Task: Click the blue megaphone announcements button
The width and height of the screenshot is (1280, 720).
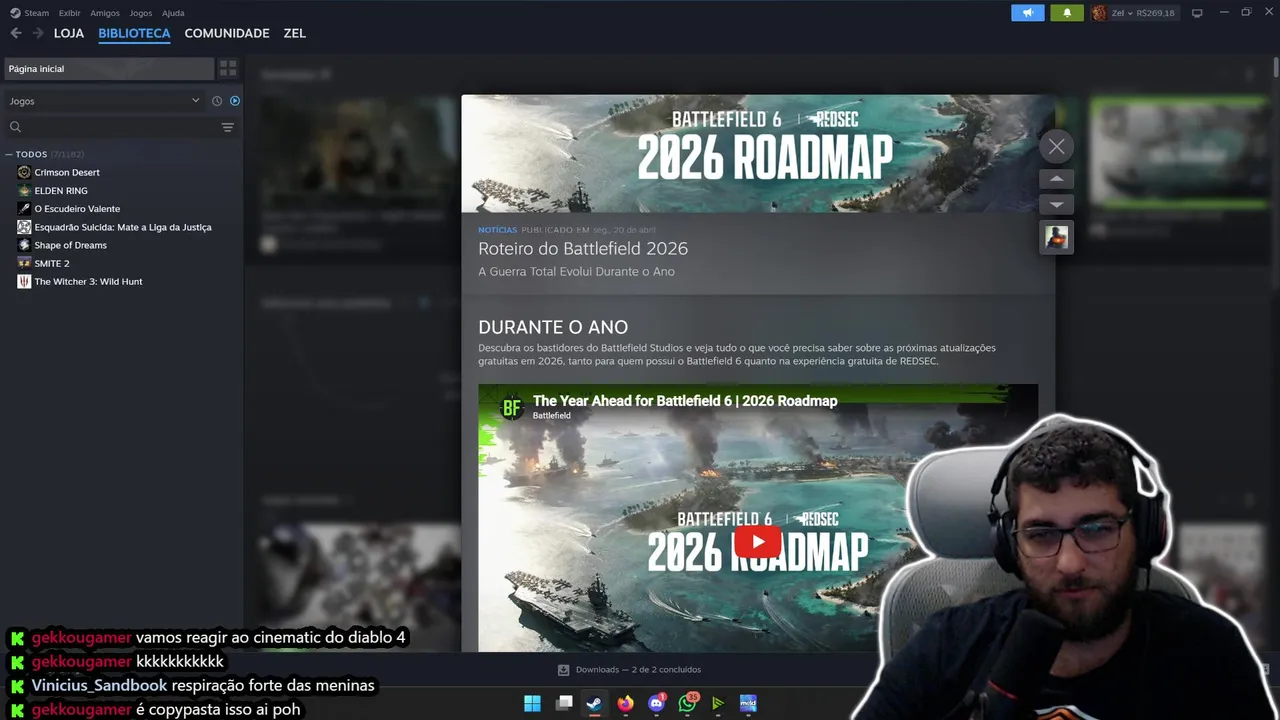Action: (x=1027, y=13)
